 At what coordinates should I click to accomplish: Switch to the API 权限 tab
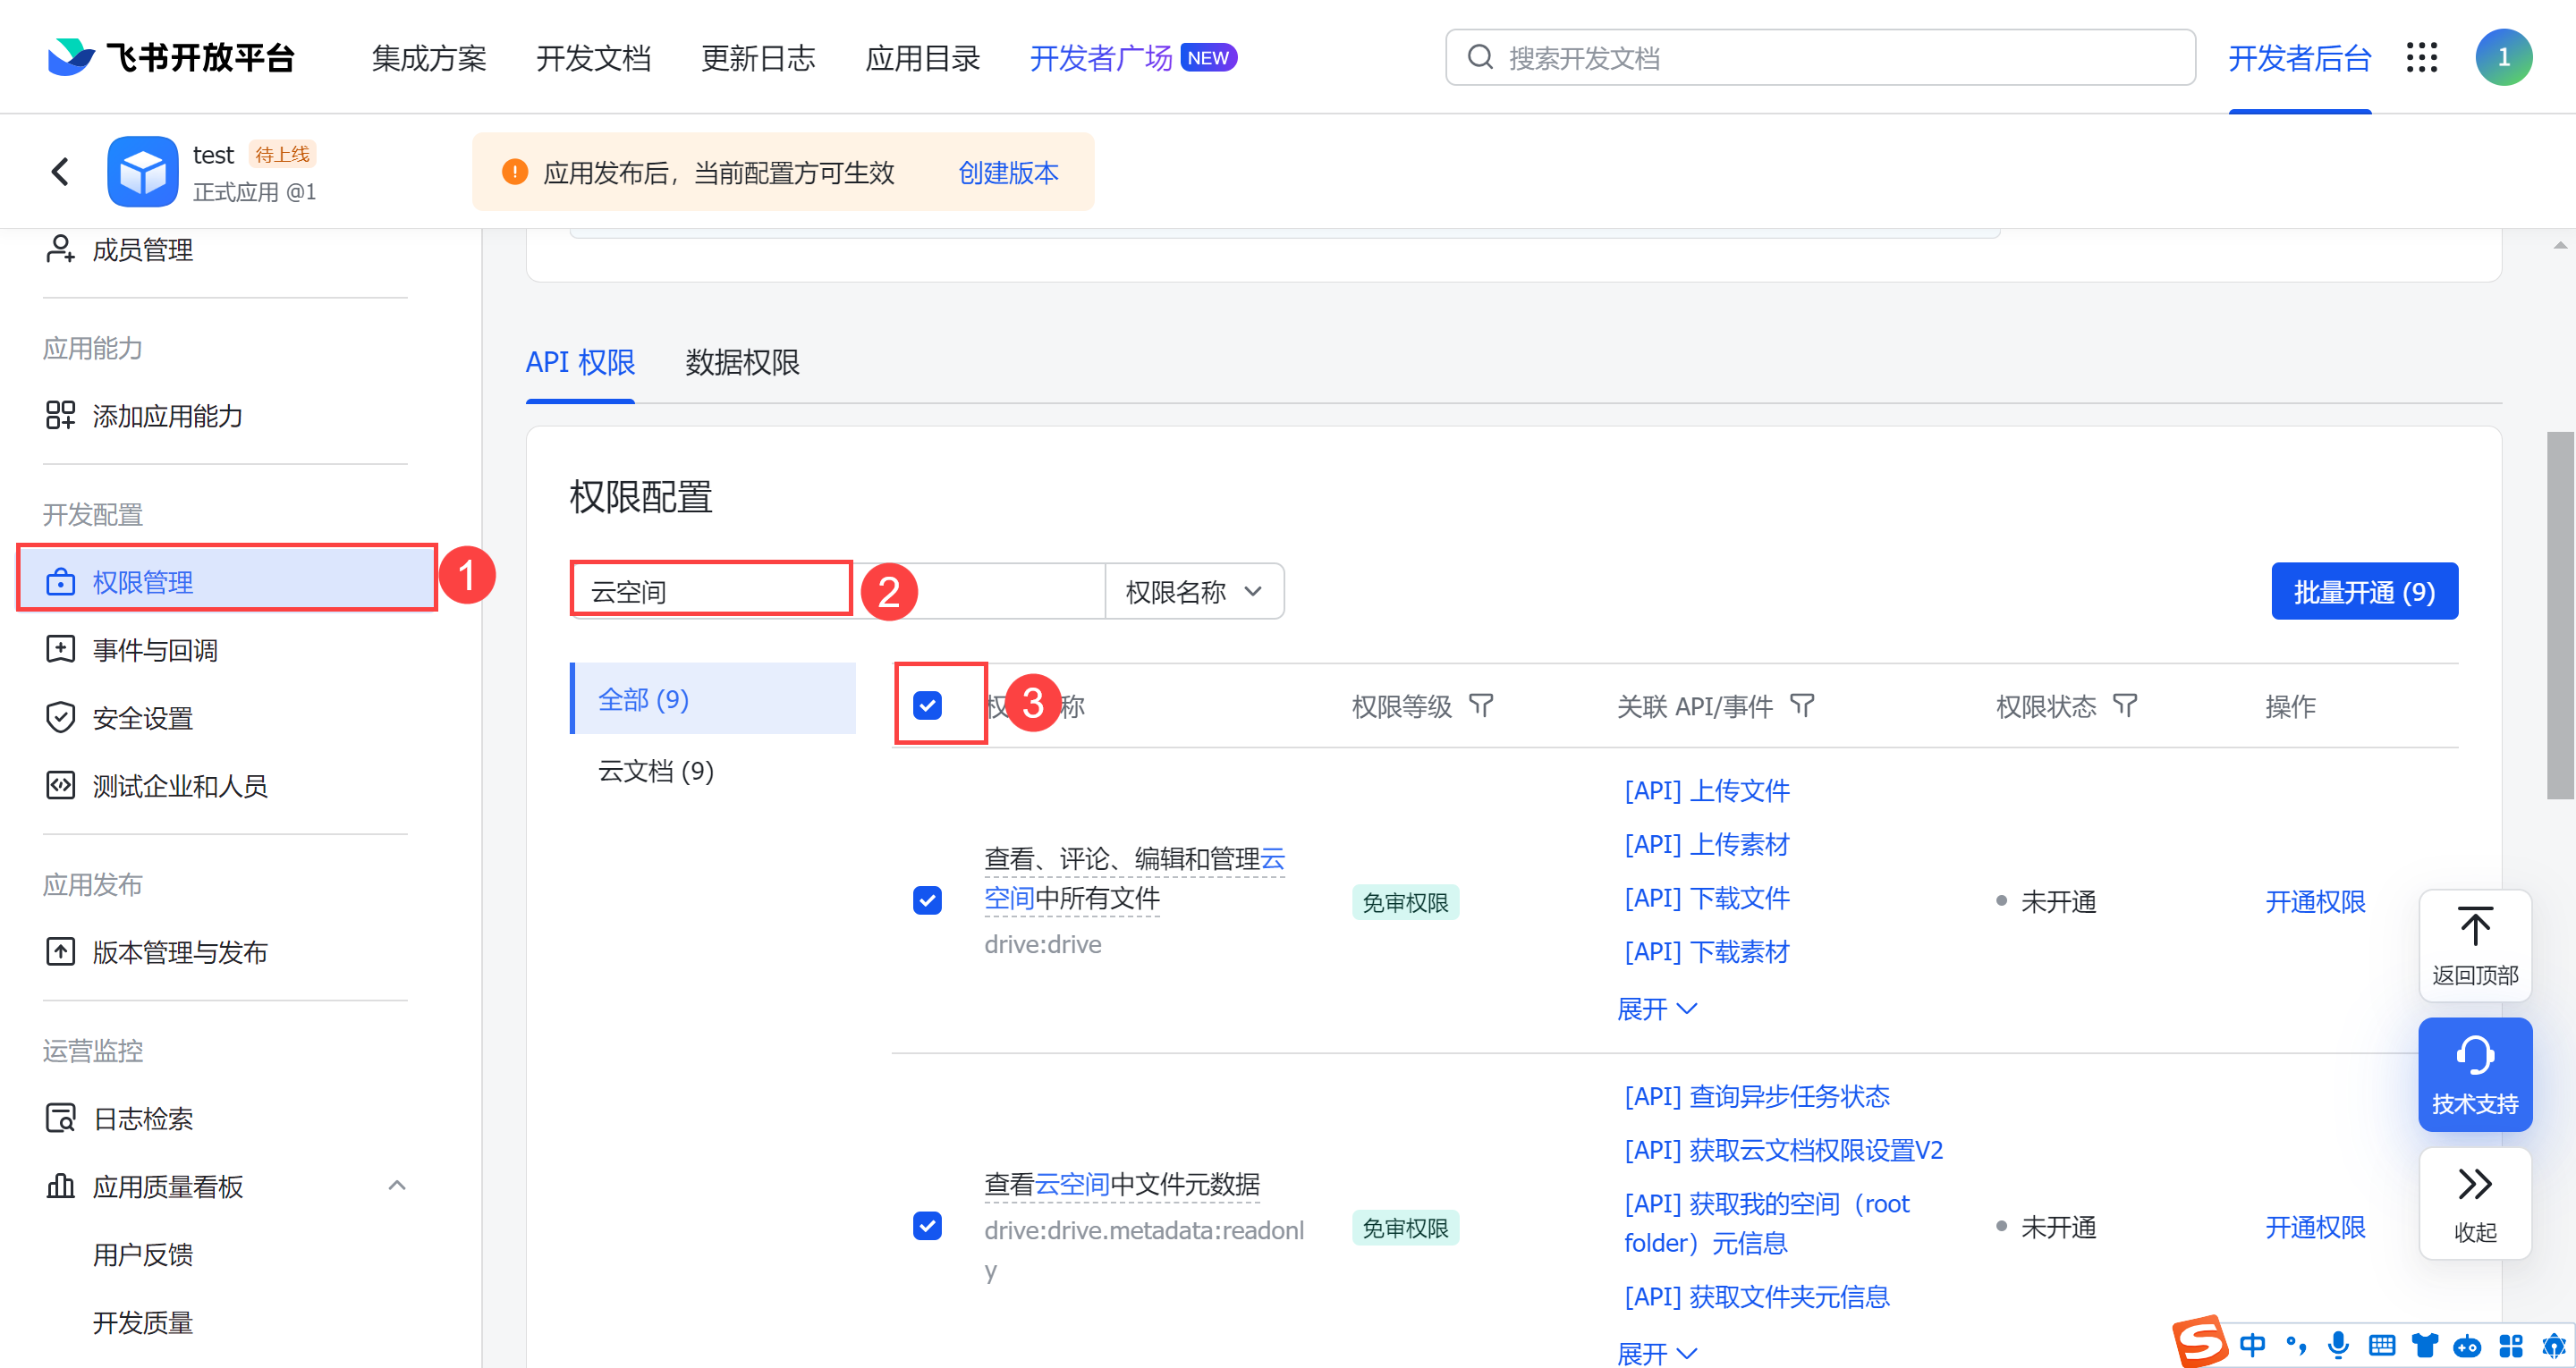[x=580, y=361]
